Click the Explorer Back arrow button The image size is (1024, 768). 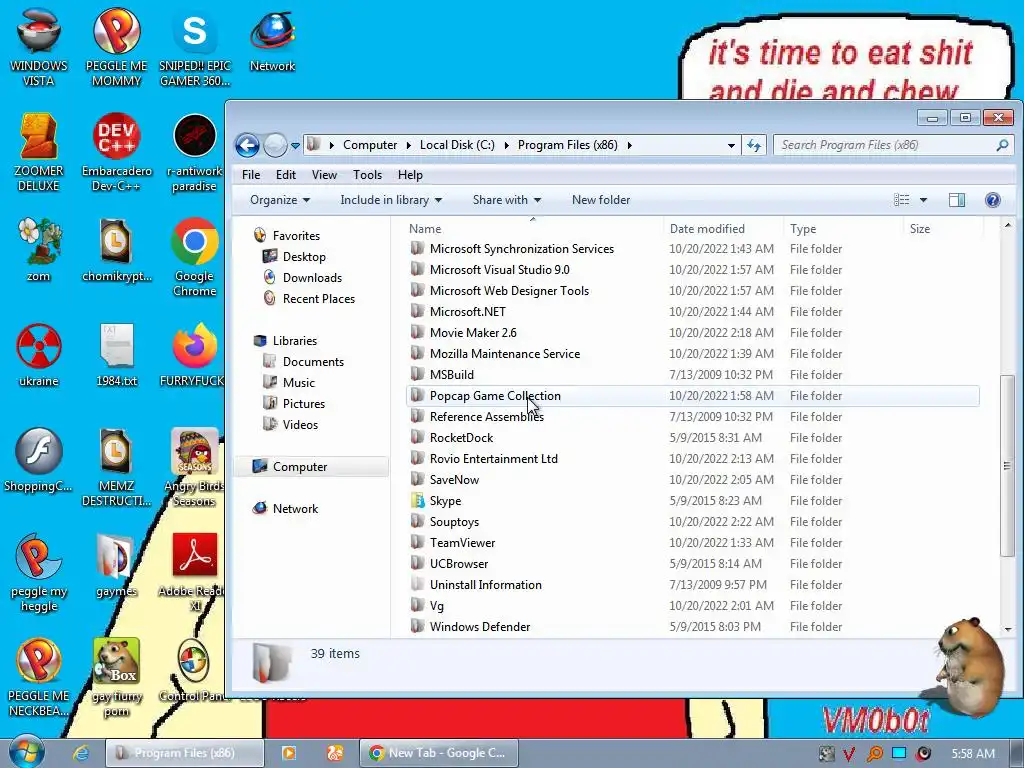tap(248, 145)
